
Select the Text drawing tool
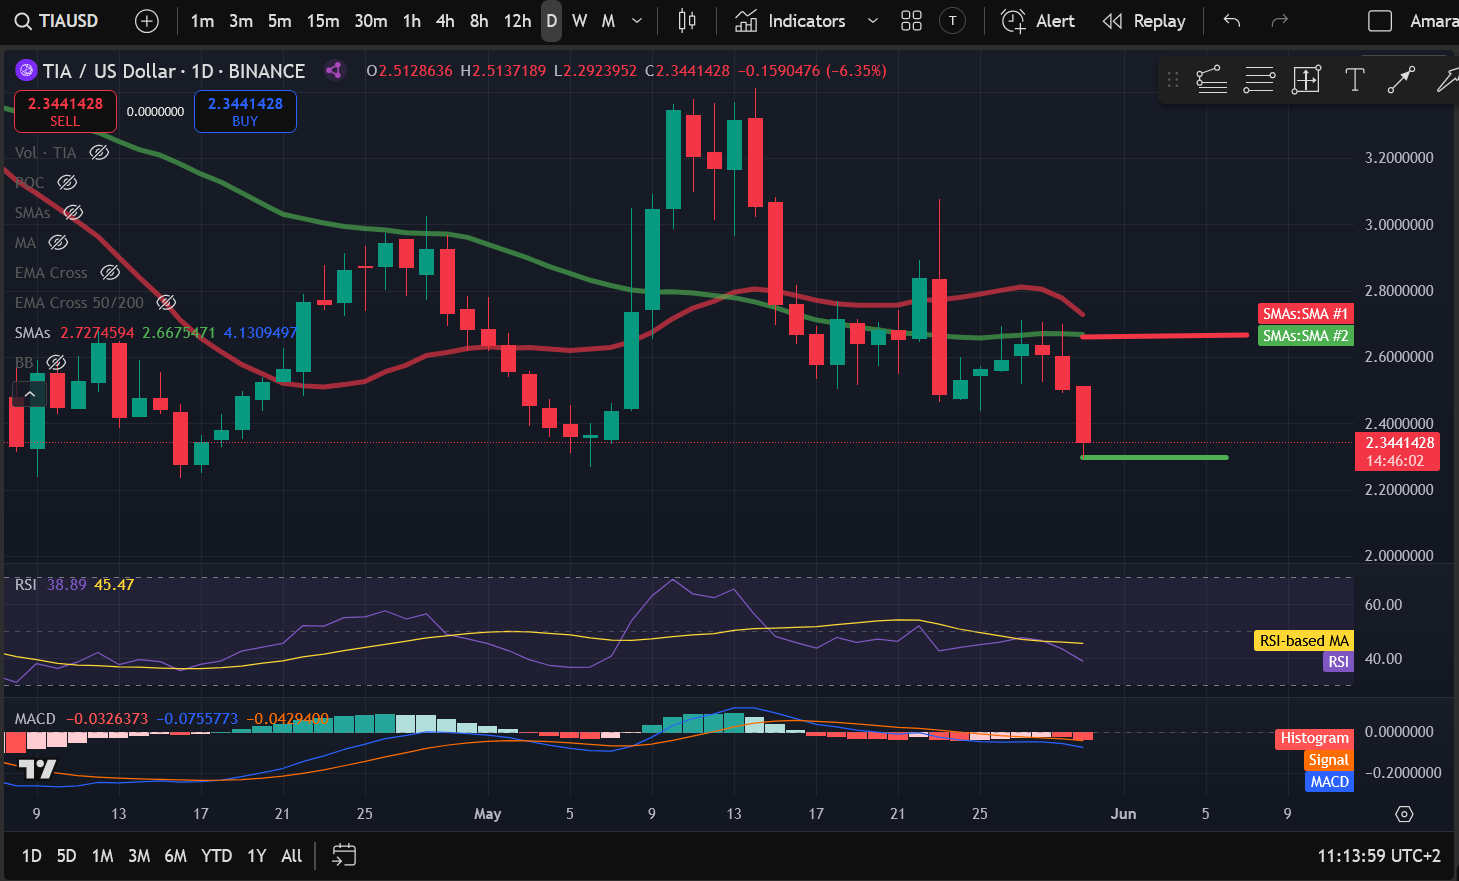1354,80
